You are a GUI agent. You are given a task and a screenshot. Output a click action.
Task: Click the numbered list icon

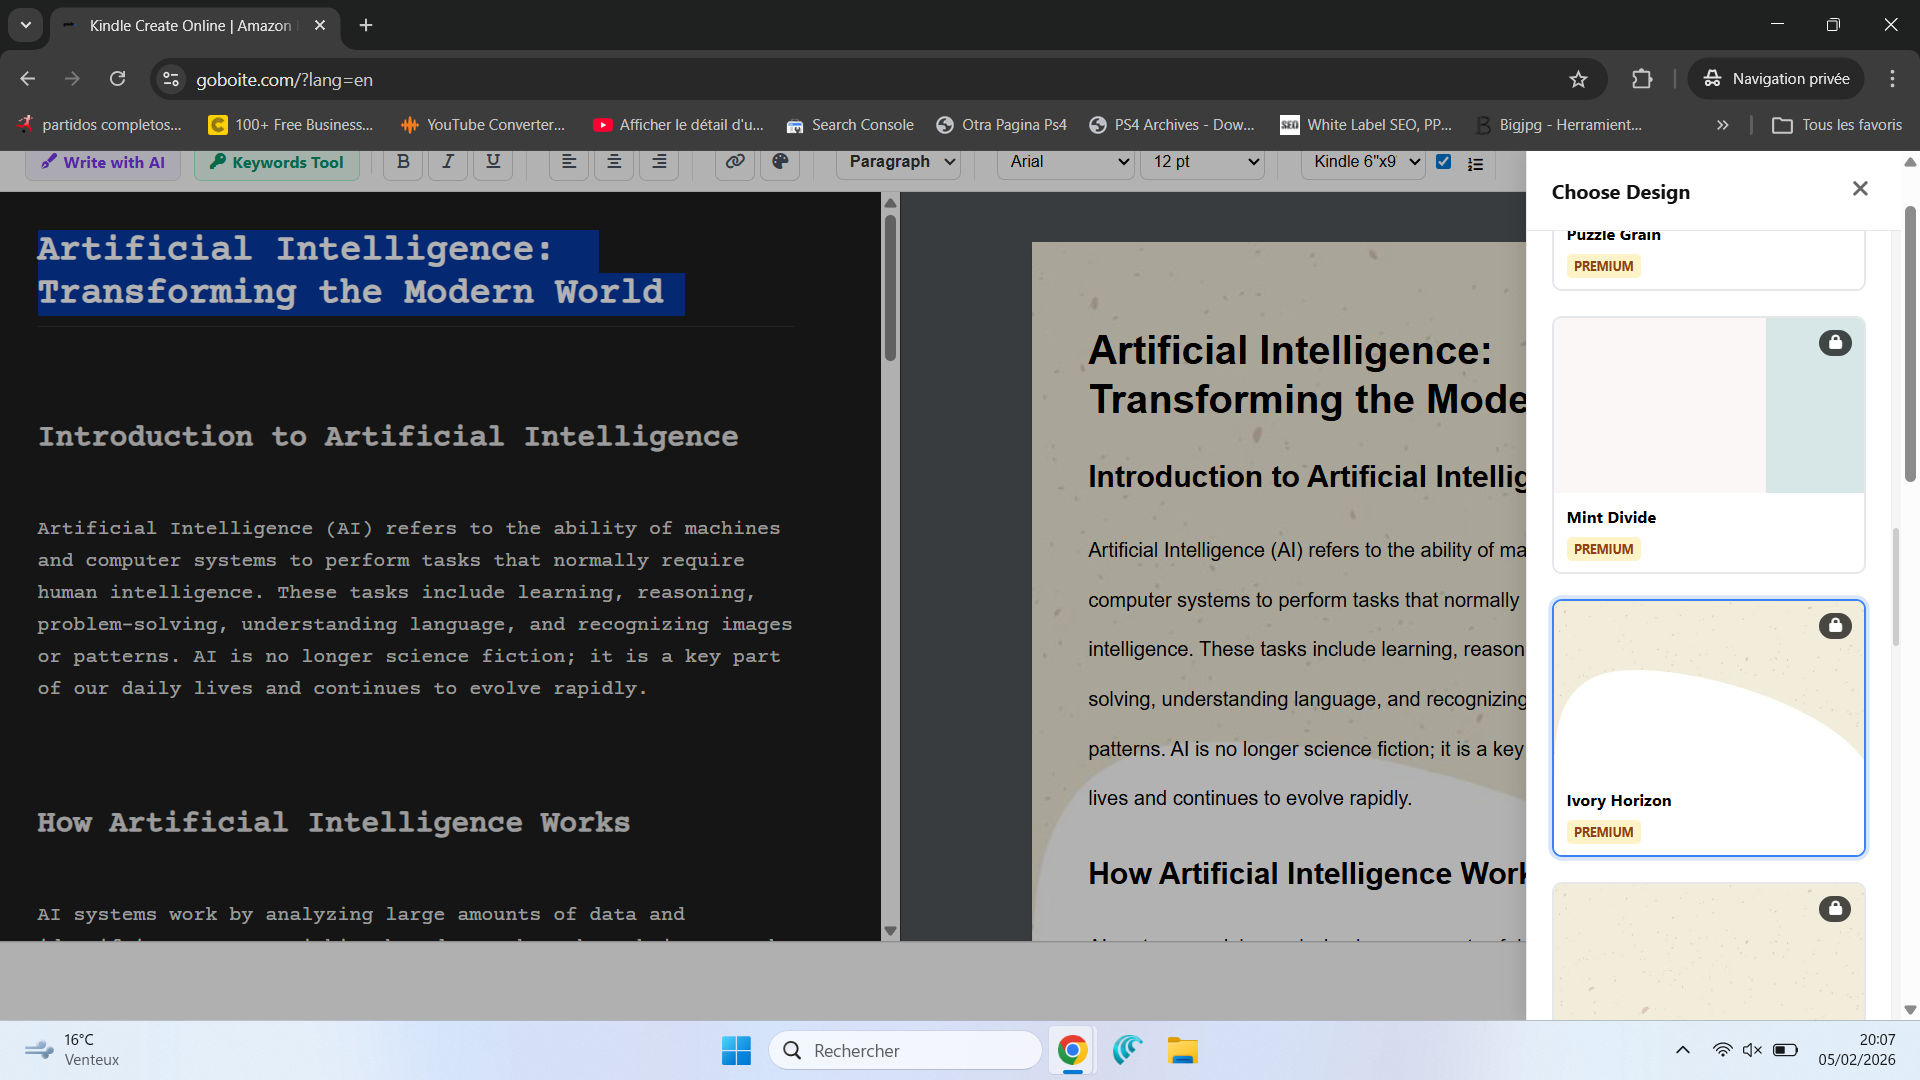point(1475,163)
